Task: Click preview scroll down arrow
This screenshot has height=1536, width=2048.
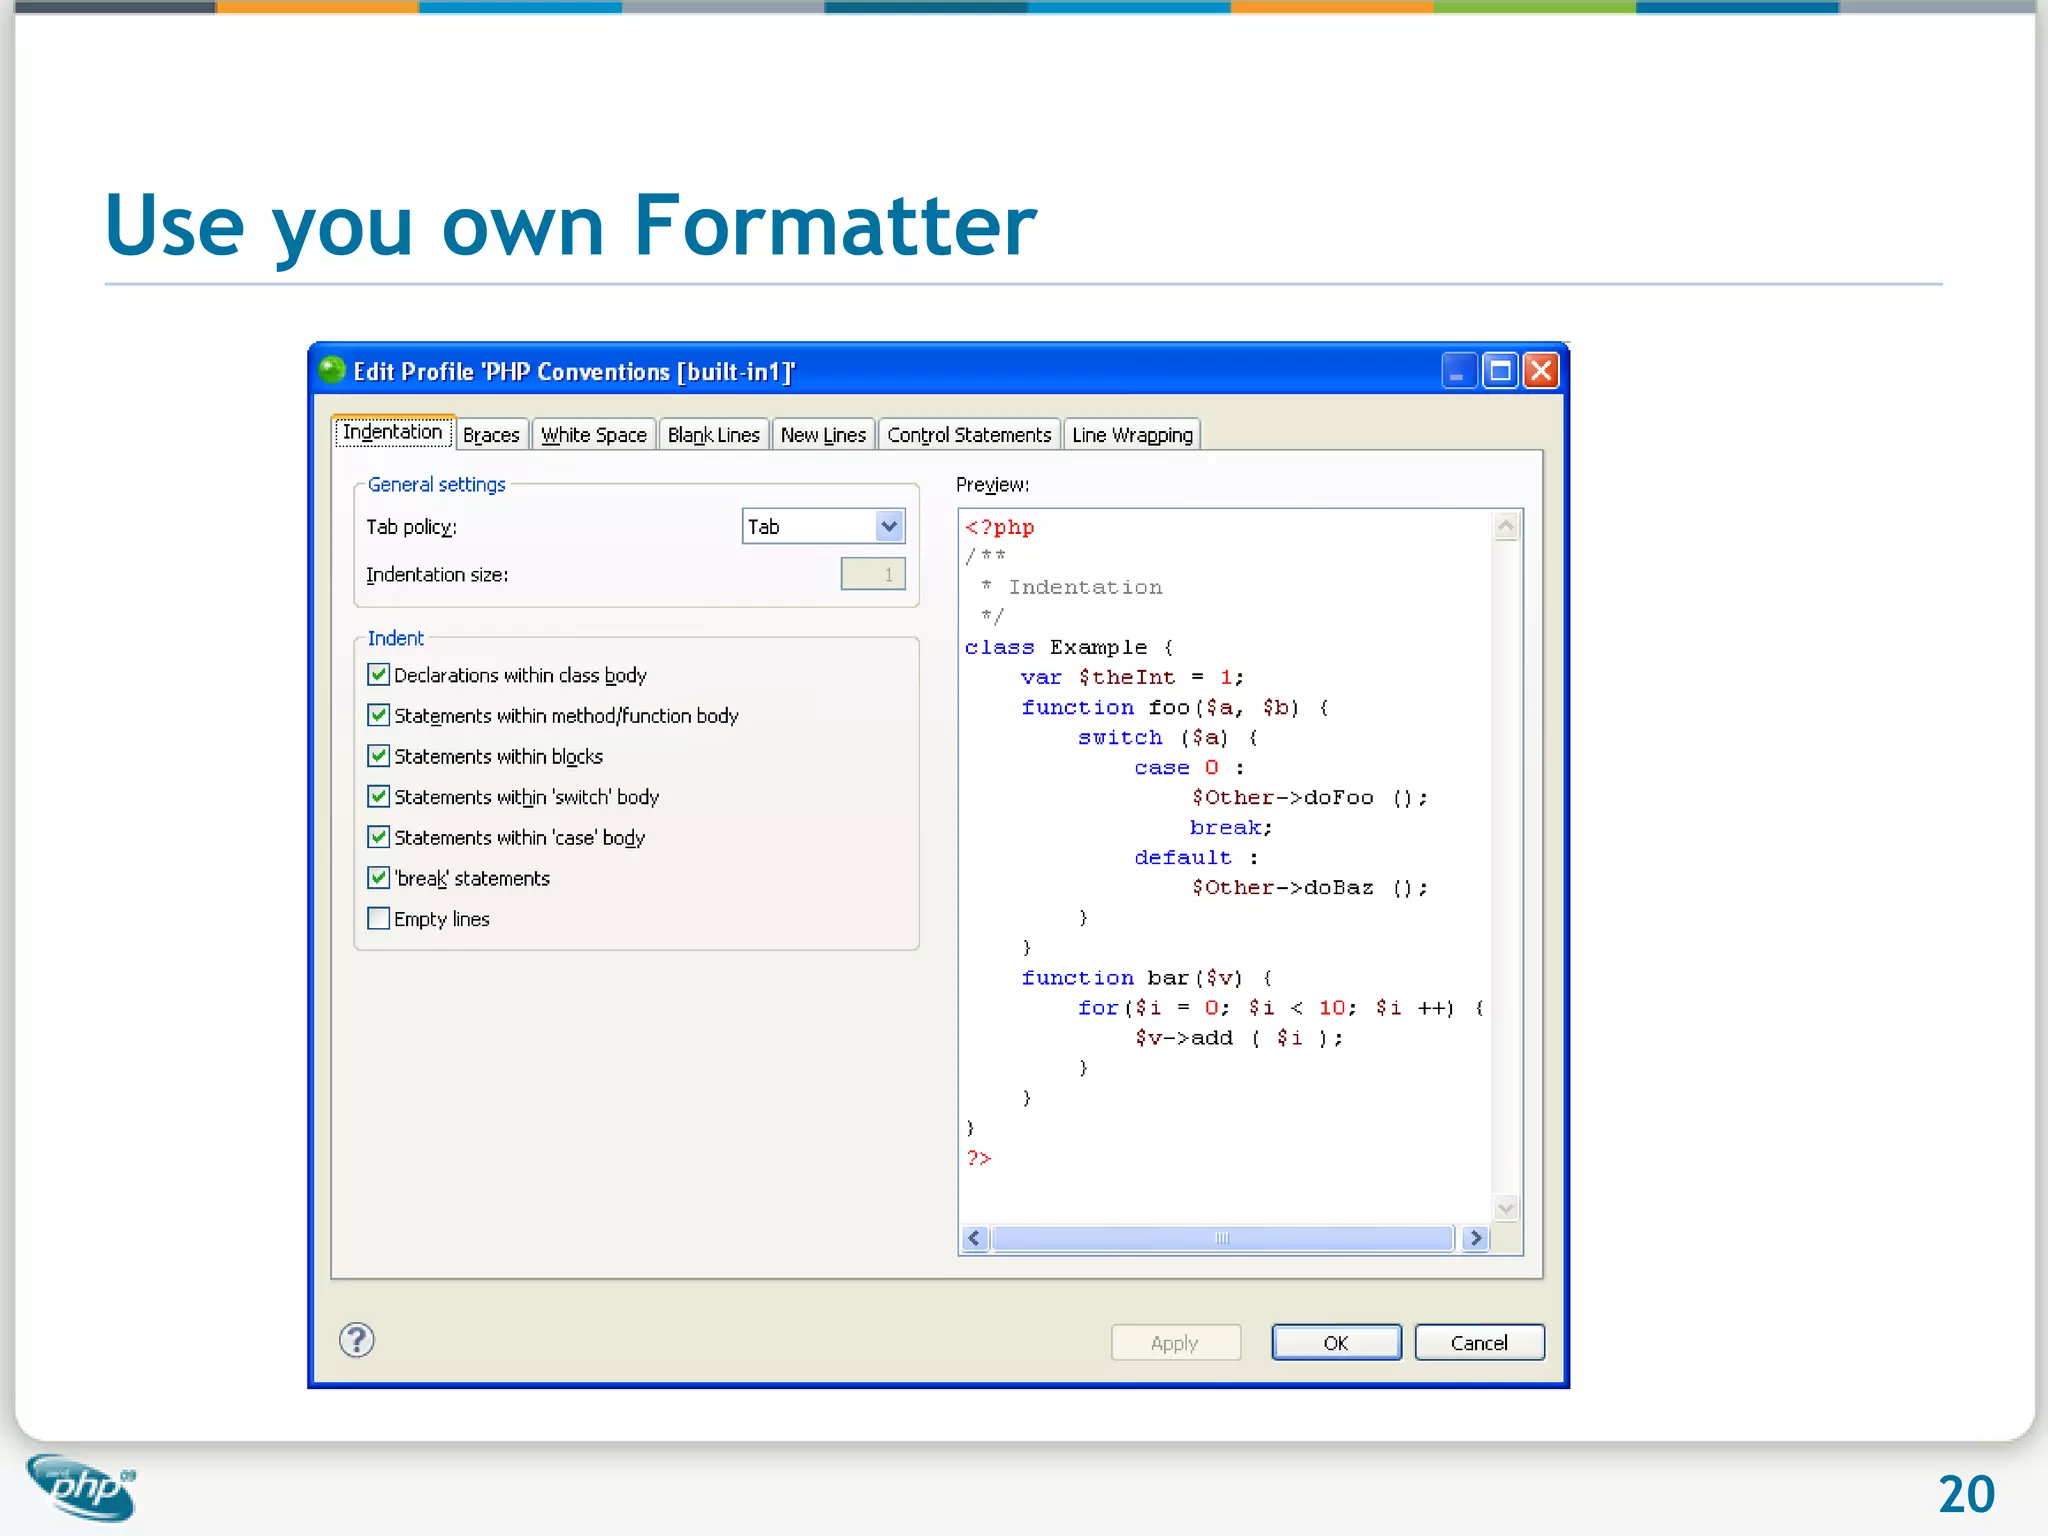Action: pyautogui.click(x=1506, y=1208)
